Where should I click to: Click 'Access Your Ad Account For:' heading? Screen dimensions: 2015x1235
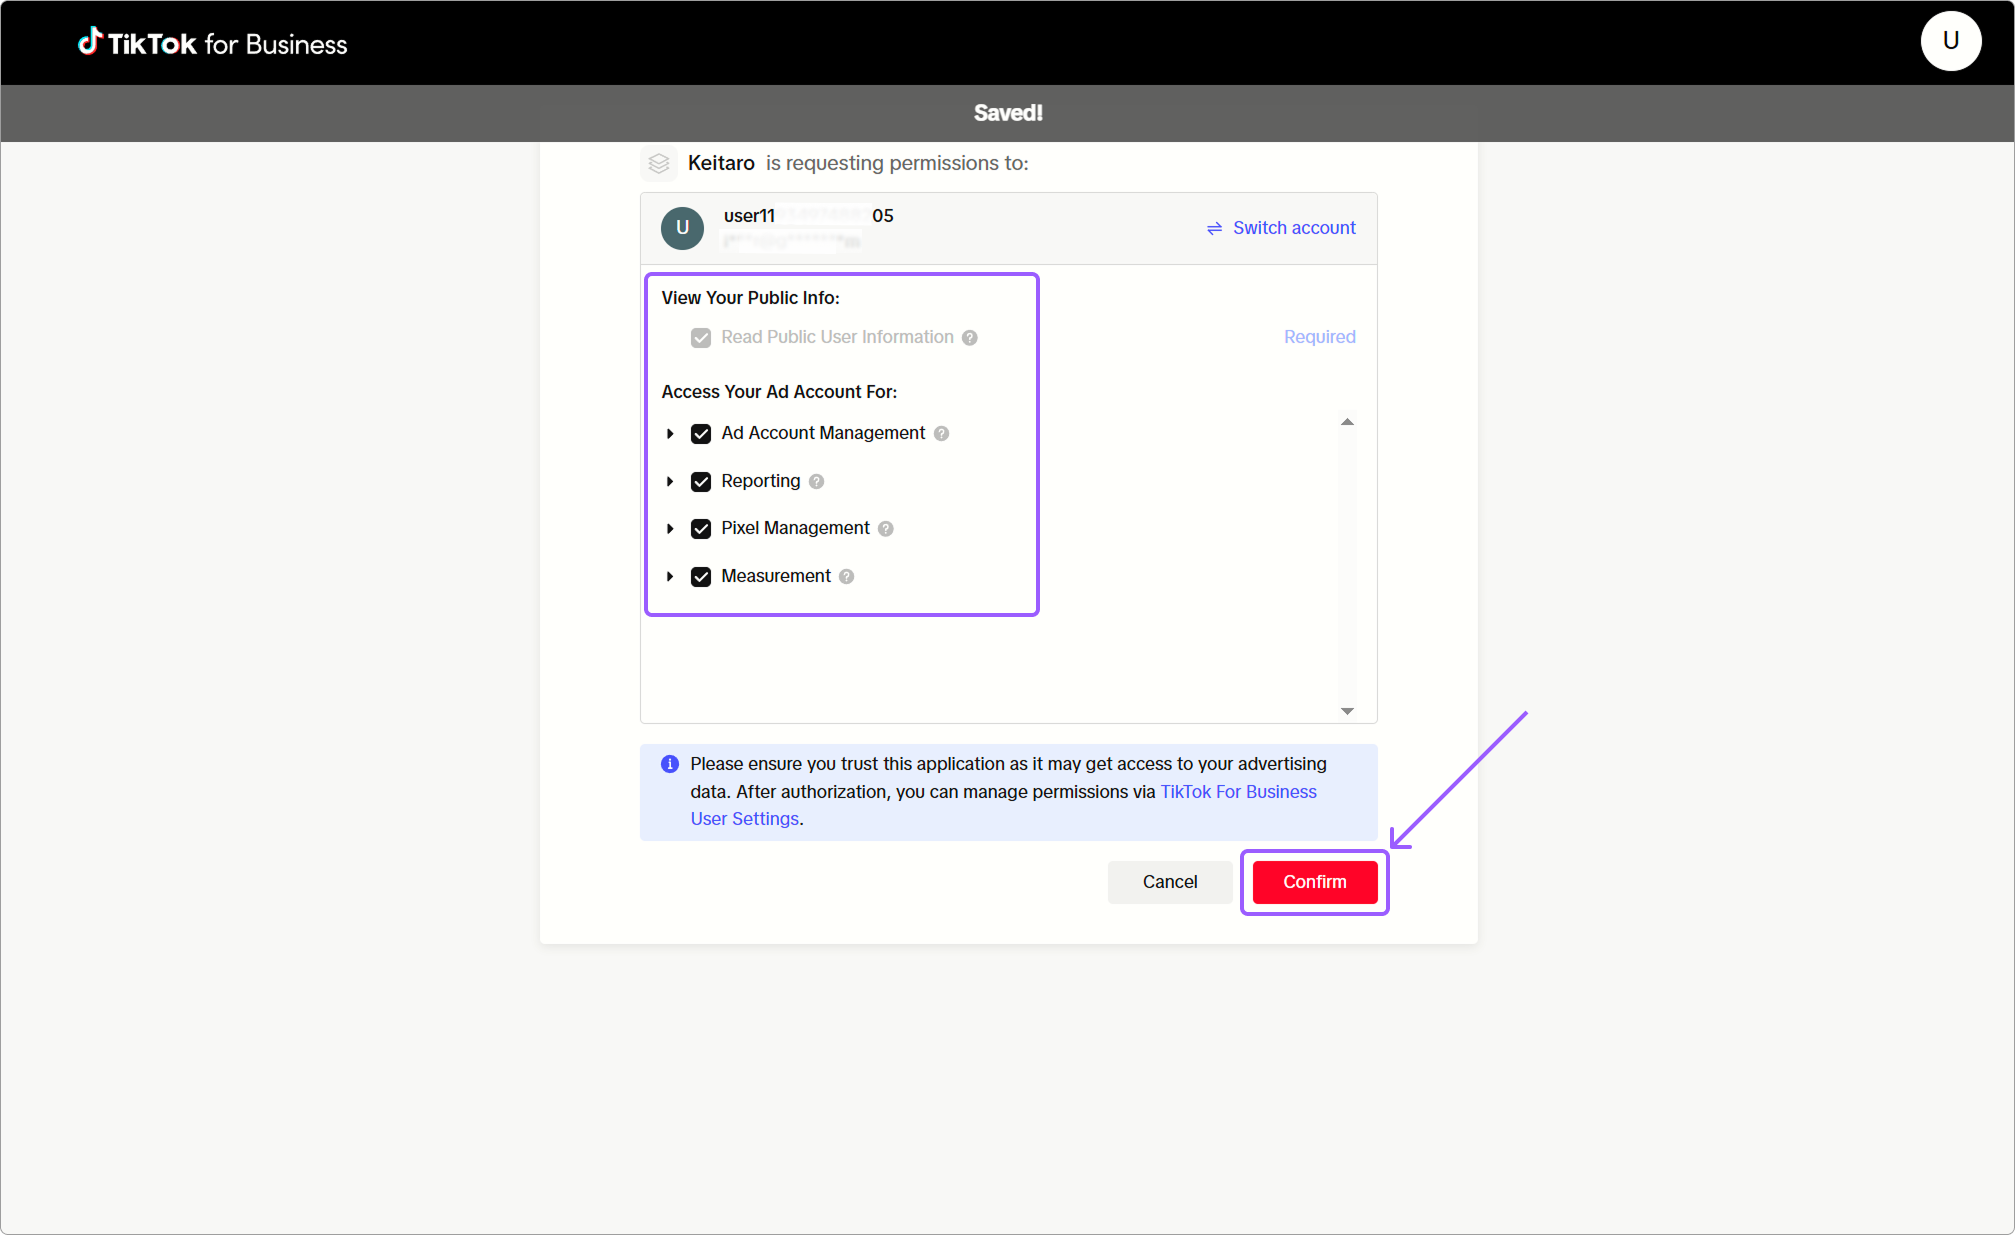click(x=779, y=392)
